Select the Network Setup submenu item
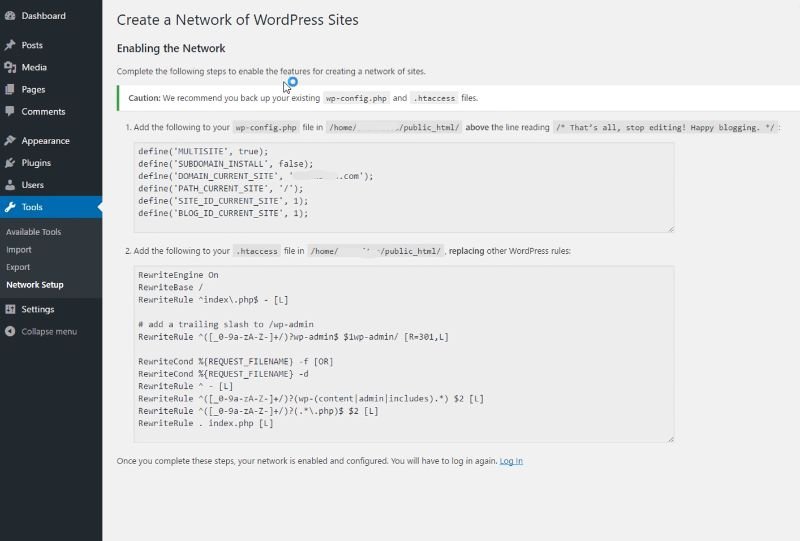This screenshot has height=541, width=800. click(35, 285)
